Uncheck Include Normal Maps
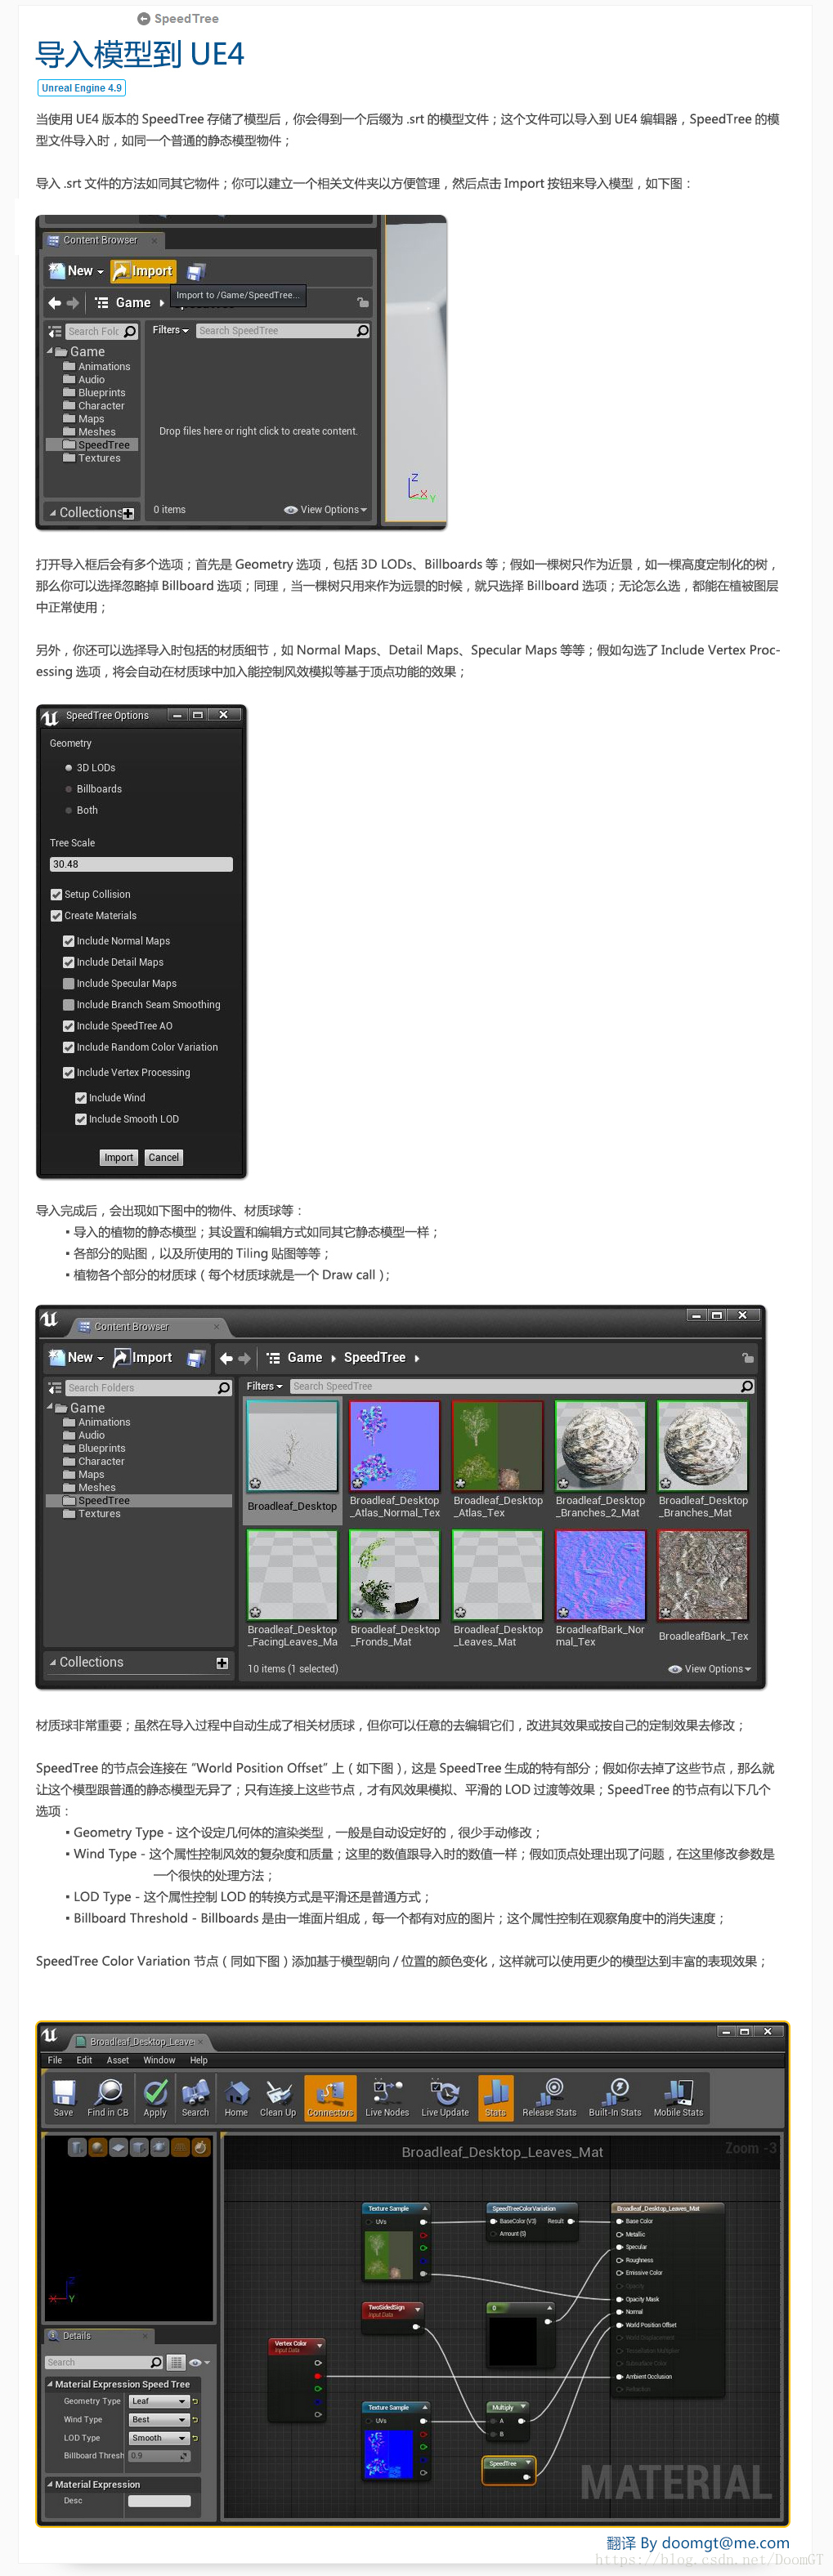Image resolution: width=833 pixels, height=2576 pixels. 69,941
